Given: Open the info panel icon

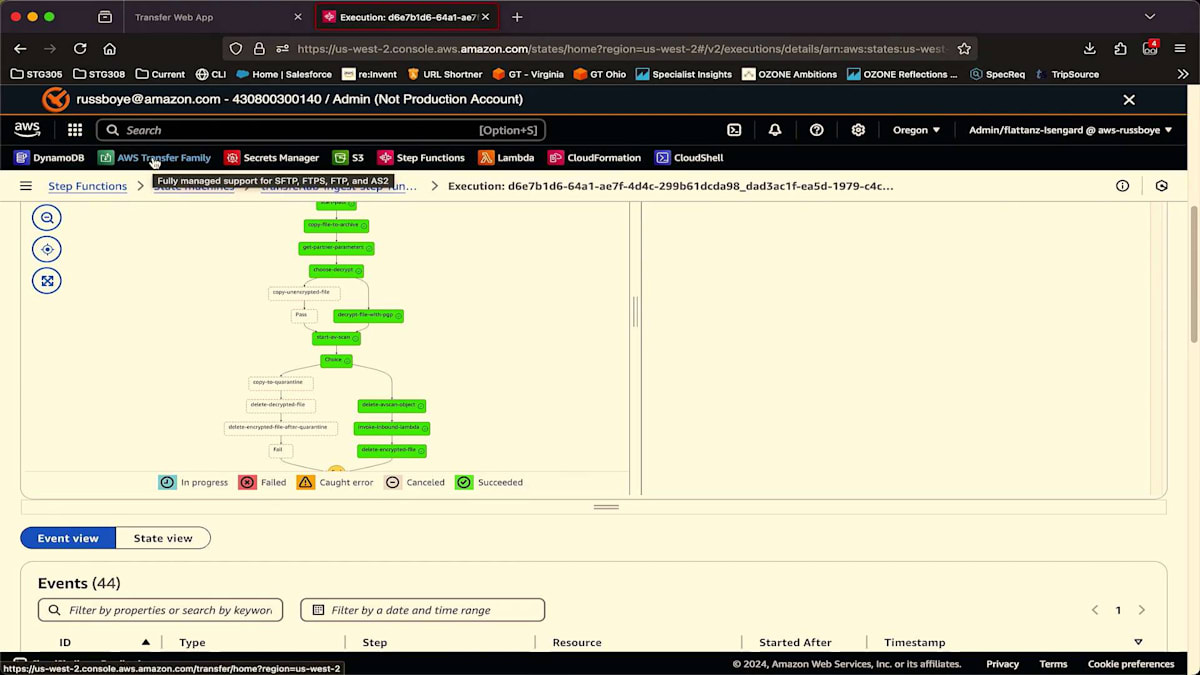Looking at the screenshot, I should [1122, 186].
